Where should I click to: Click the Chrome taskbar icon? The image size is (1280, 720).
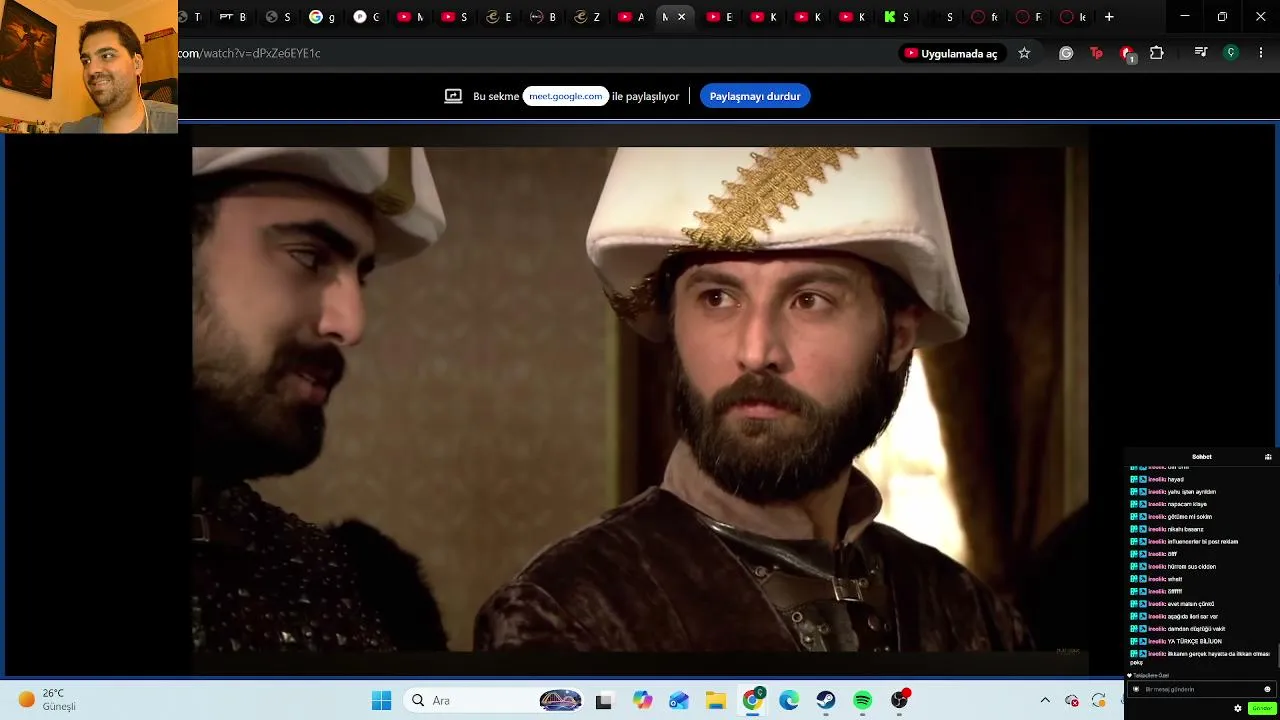[752, 700]
